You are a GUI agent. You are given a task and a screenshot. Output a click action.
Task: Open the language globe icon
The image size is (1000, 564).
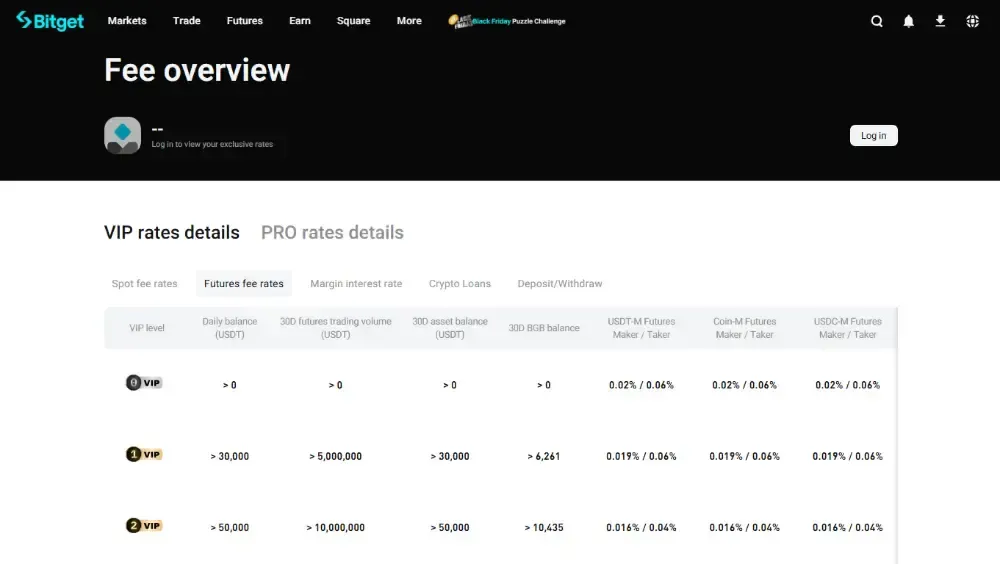pos(973,21)
